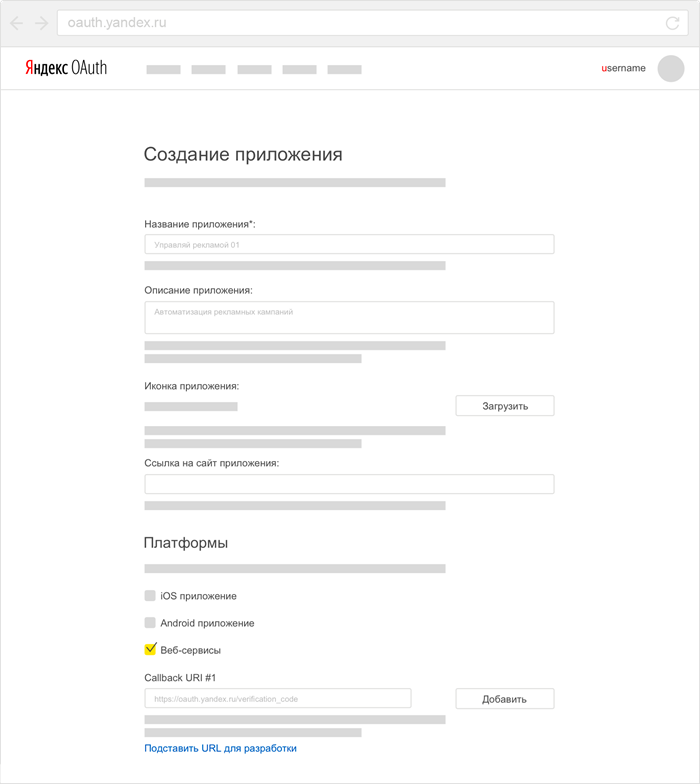The height and width of the screenshot is (784, 700).
Task: Focus the Callback URI #1 field
Action: 278,698
